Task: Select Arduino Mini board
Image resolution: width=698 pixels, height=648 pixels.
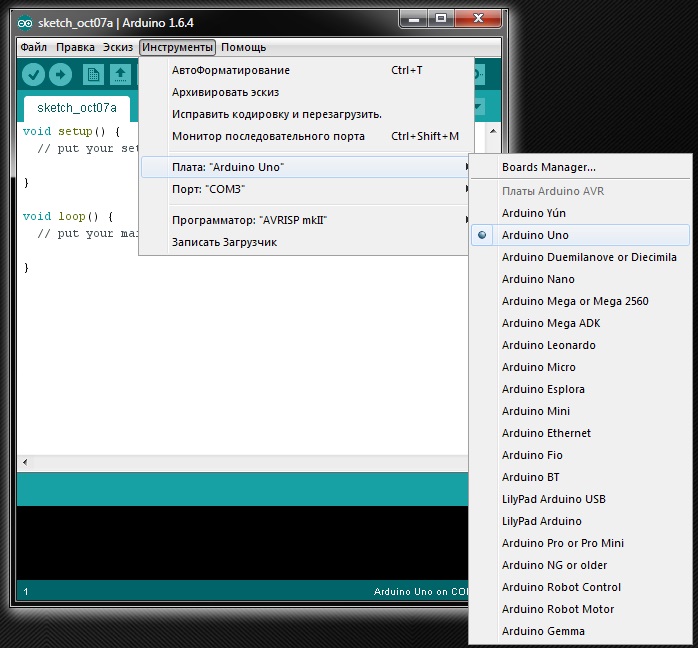Action: (580, 411)
